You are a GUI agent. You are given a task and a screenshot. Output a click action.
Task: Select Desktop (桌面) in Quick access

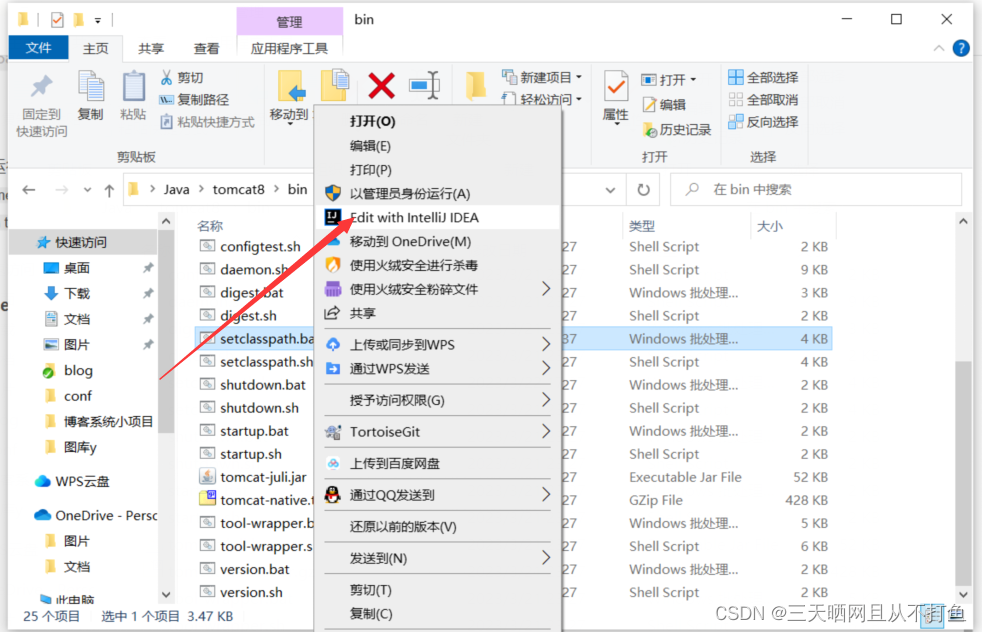76,268
